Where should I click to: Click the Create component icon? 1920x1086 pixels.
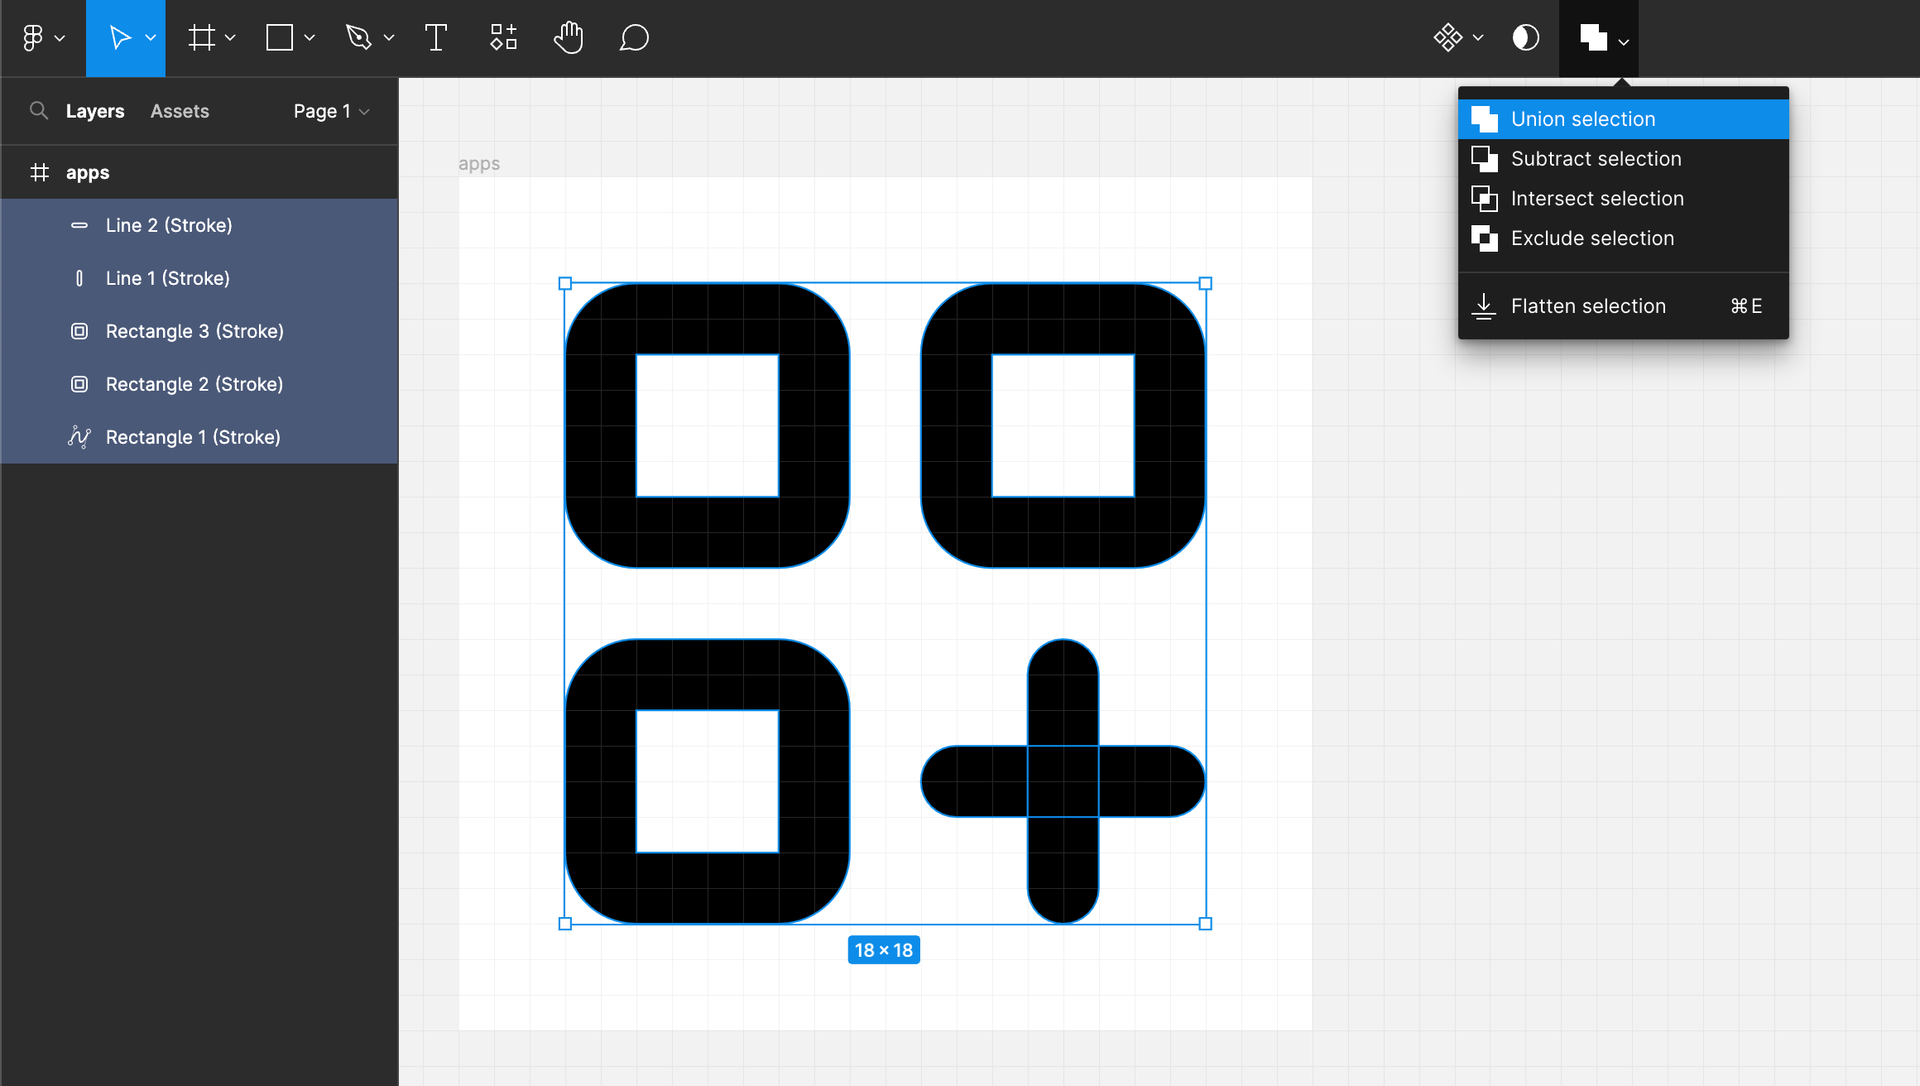click(x=1447, y=38)
